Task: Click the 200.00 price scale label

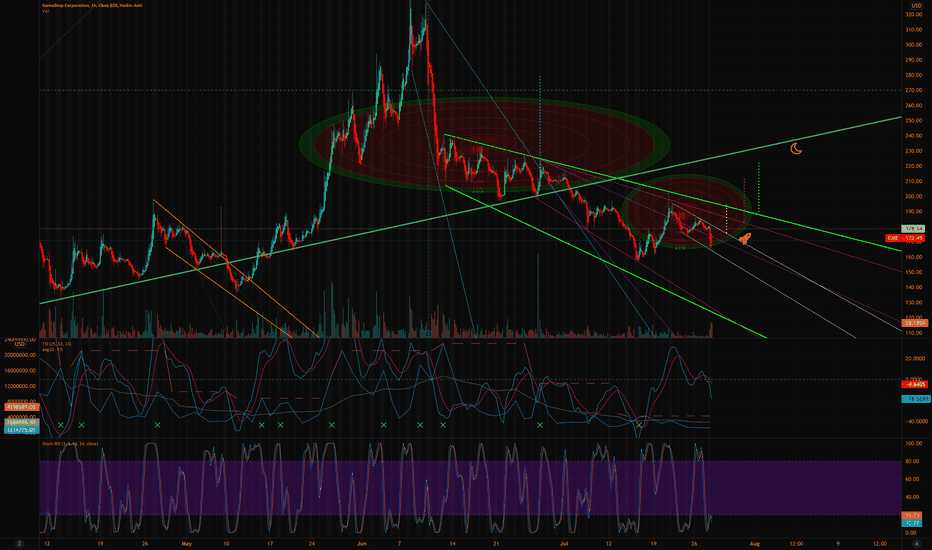Action: click(x=914, y=196)
